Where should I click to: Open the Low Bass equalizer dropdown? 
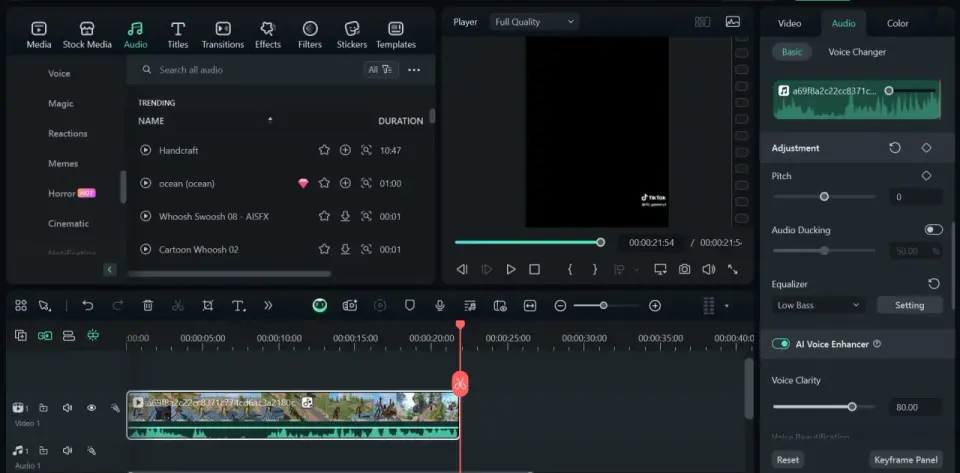(x=818, y=305)
